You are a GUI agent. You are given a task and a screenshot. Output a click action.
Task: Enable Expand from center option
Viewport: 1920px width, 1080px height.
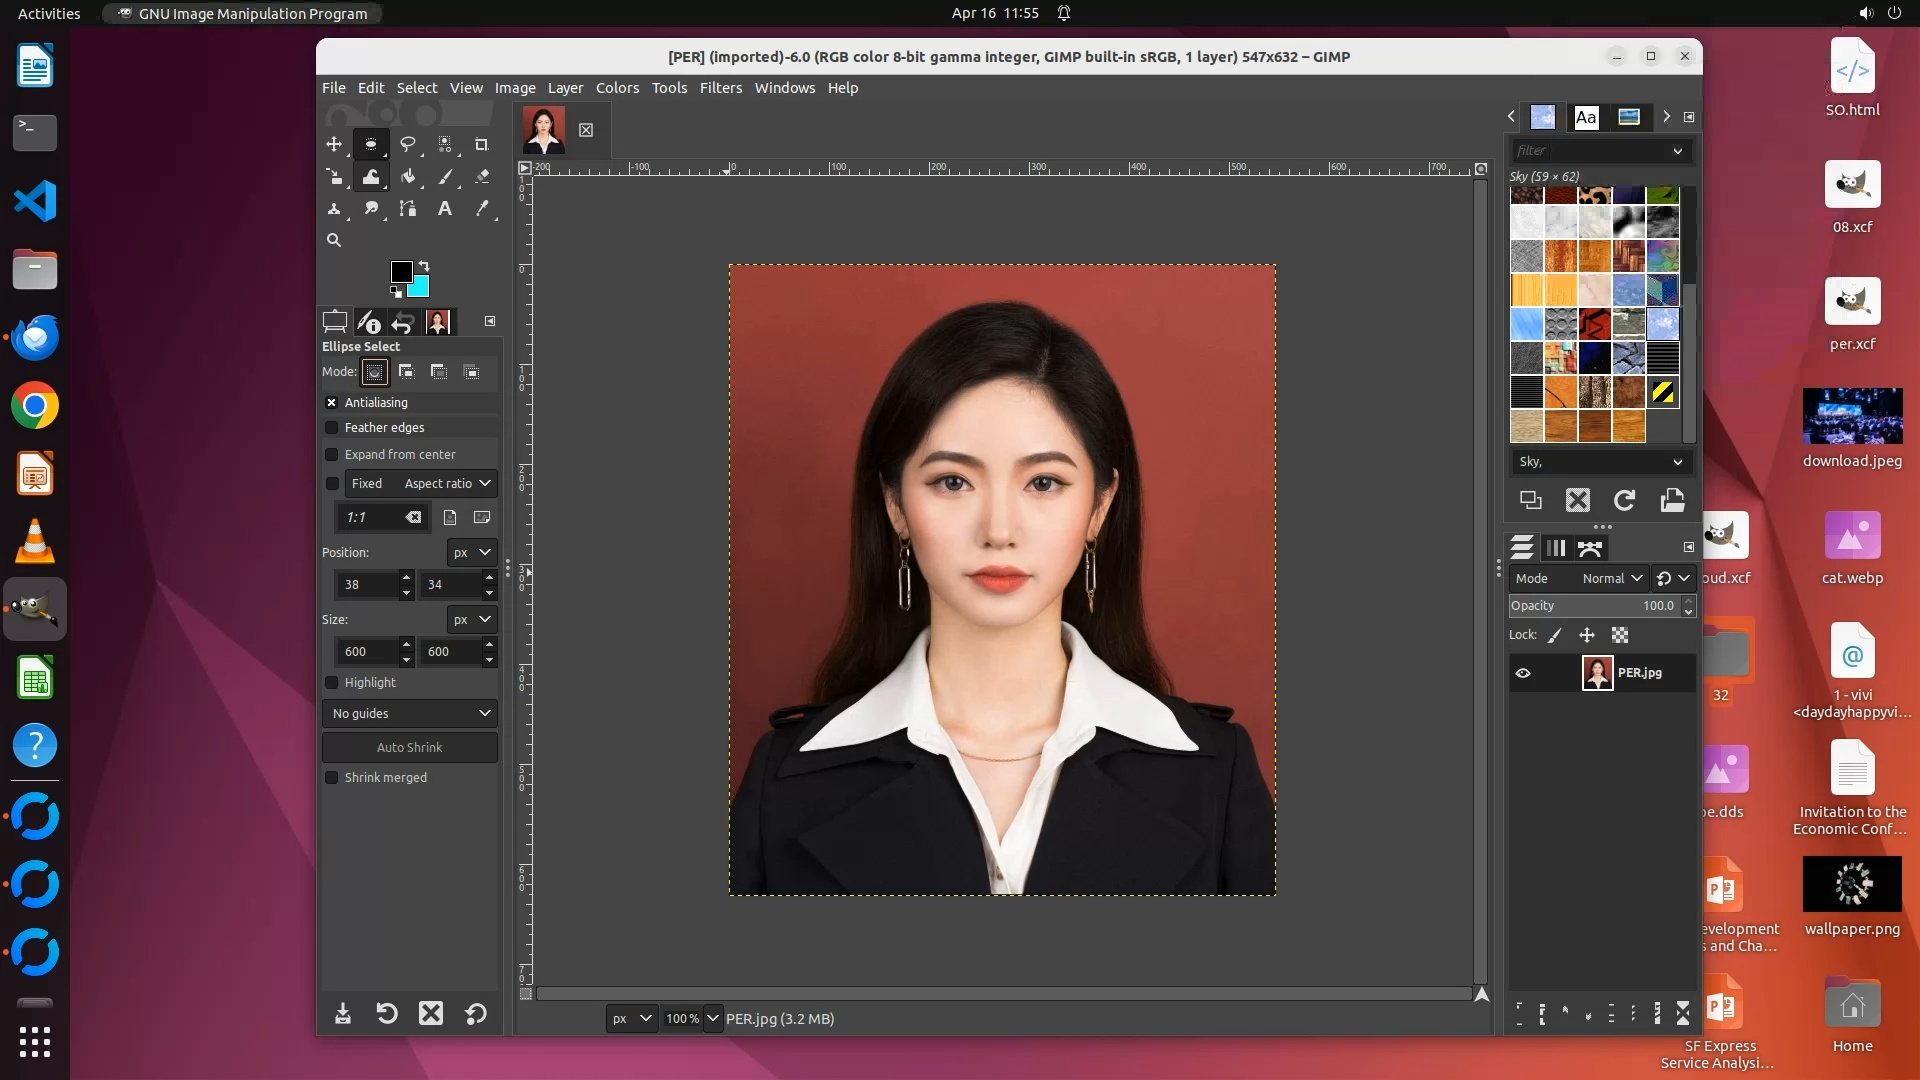[332, 455]
